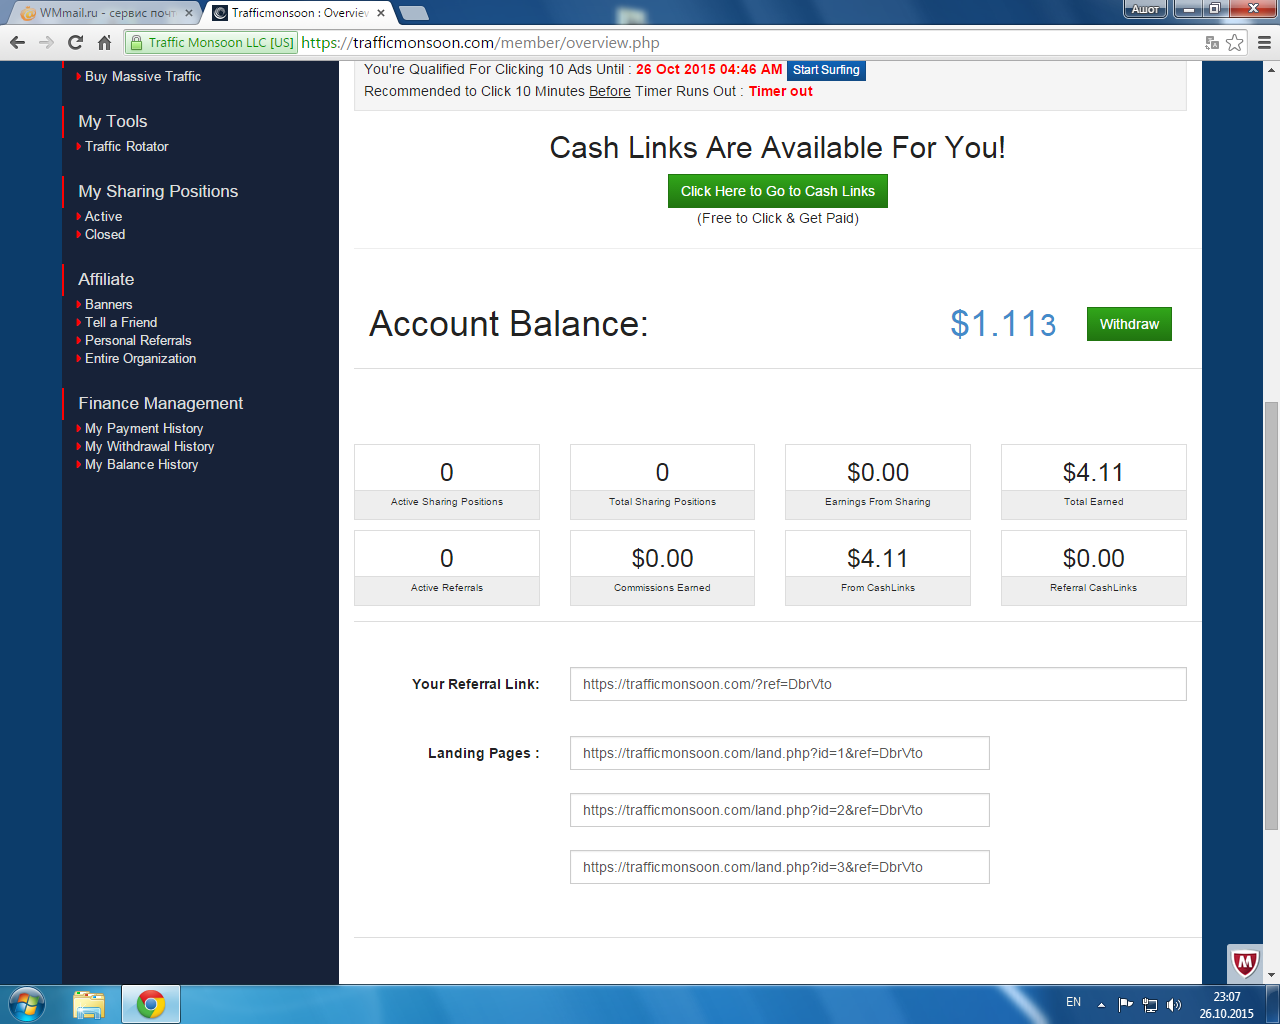Click the vertical page scrollbar thumb
1280x1024 pixels.
point(1271,615)
